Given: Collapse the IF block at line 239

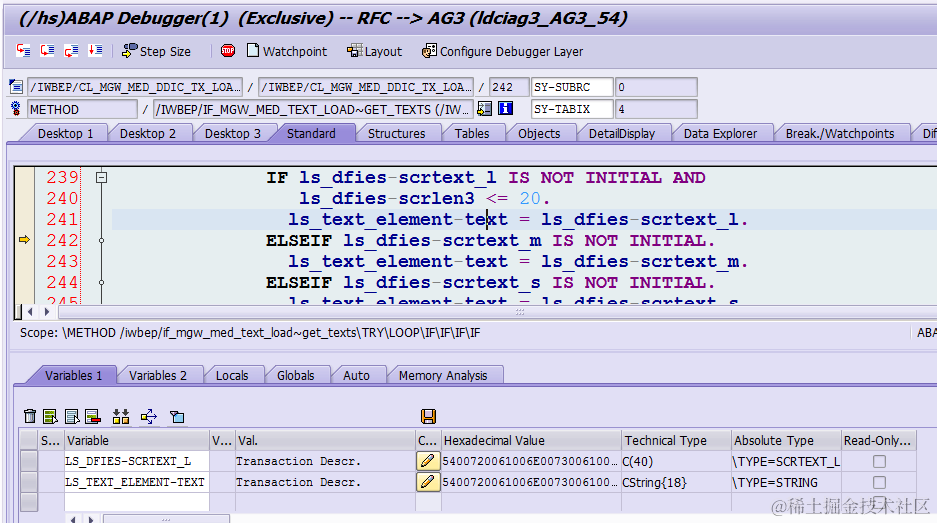Looking at the screenshot, I should pos(102,178).
